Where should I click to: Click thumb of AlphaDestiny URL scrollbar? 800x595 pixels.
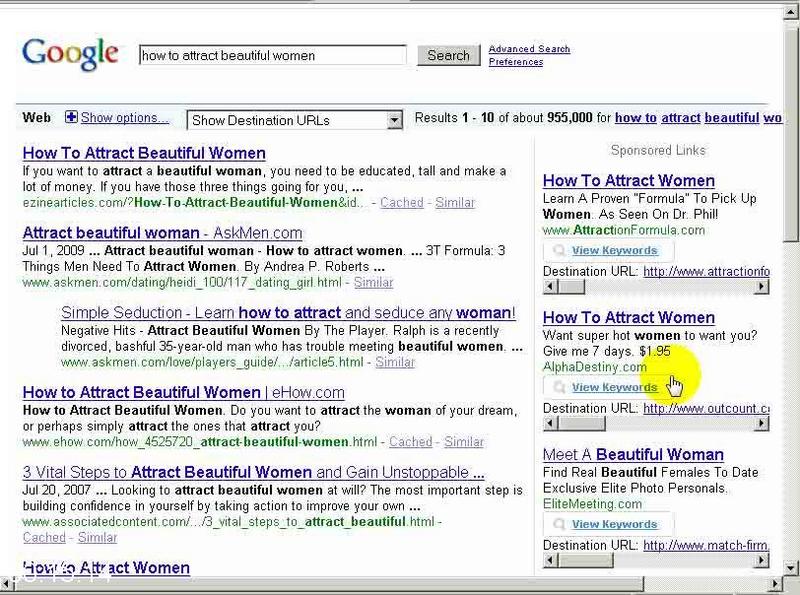582,423
